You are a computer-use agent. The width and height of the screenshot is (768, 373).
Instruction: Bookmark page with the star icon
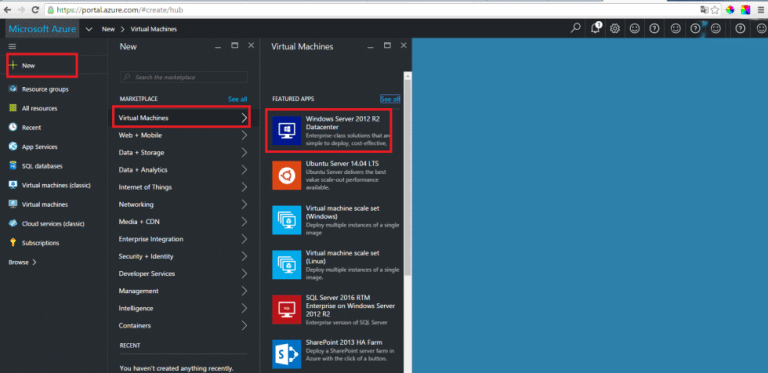tap(715, 10)
